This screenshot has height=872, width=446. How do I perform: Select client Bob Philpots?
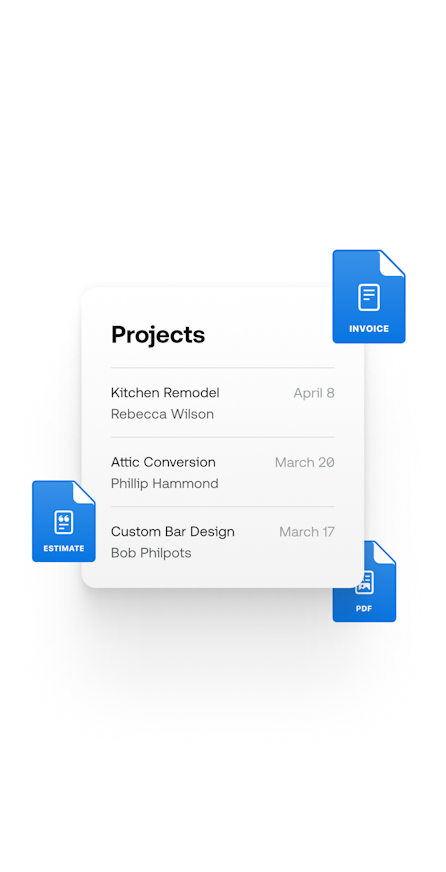click(x=151, y=553)
